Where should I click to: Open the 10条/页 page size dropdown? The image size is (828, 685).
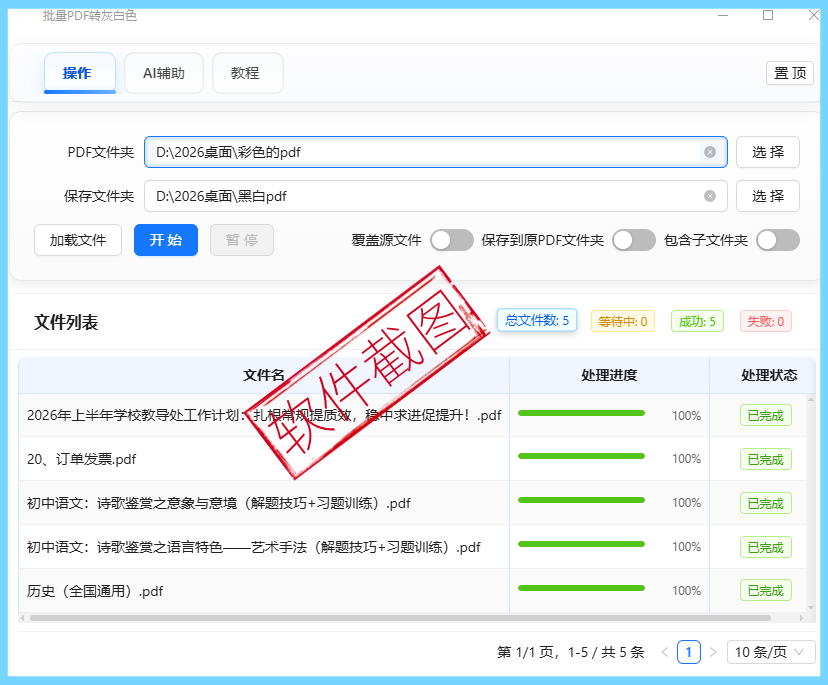point(771,652)
